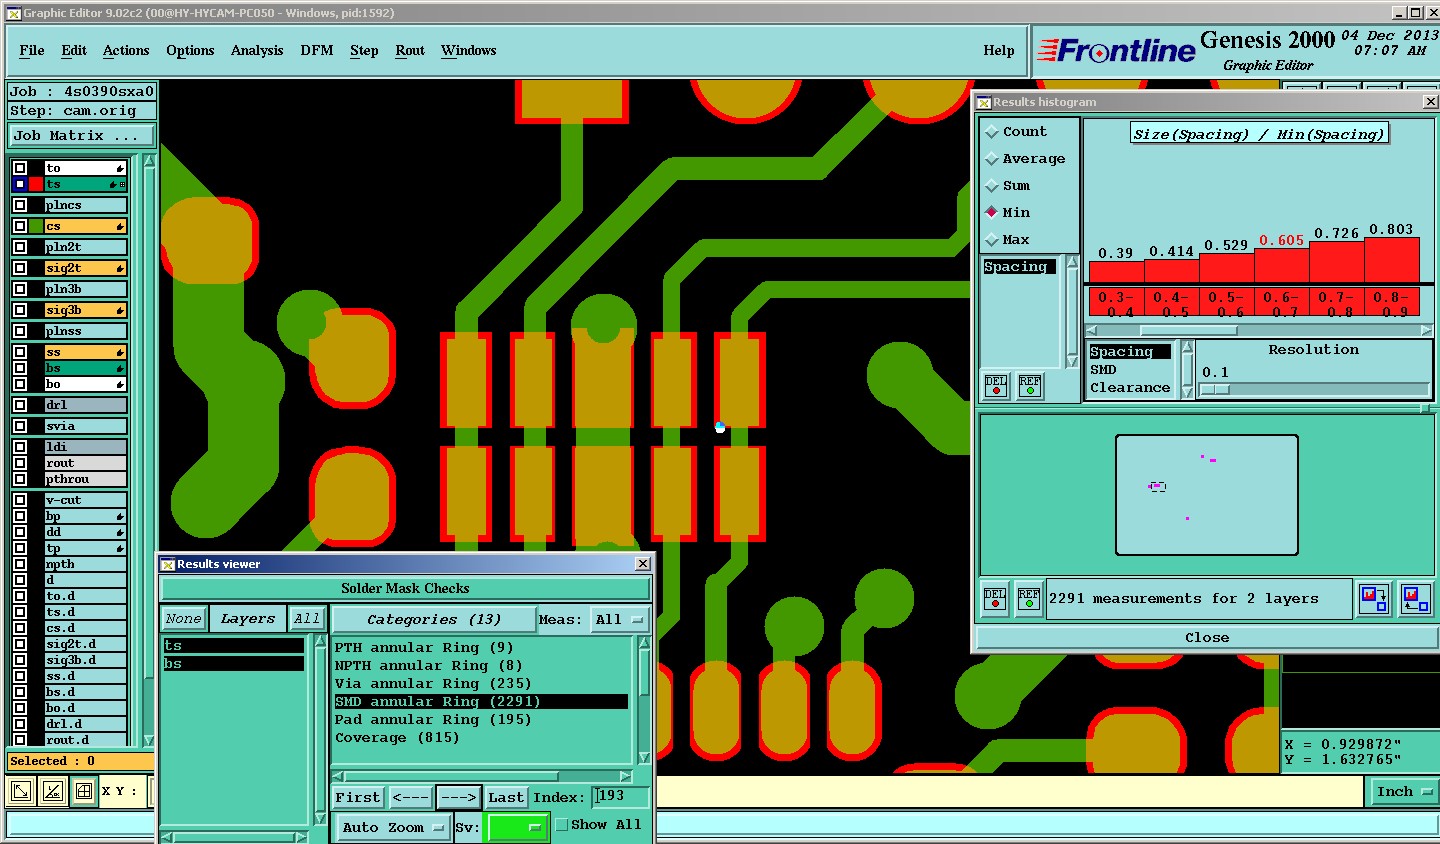Select the Max radio option
The height and width of the screenshot is (844, 1440).
pos(992,240)
